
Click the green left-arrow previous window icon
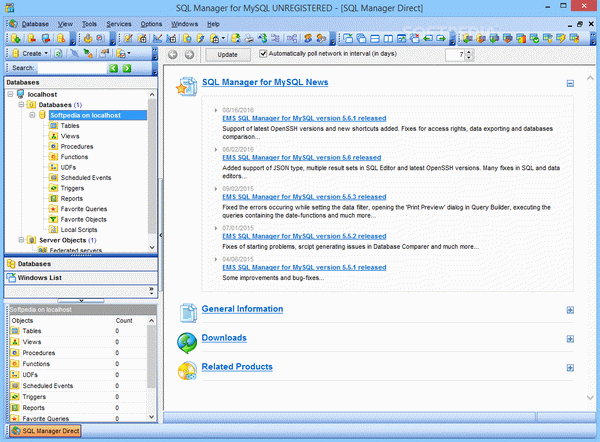coord(428,38)
